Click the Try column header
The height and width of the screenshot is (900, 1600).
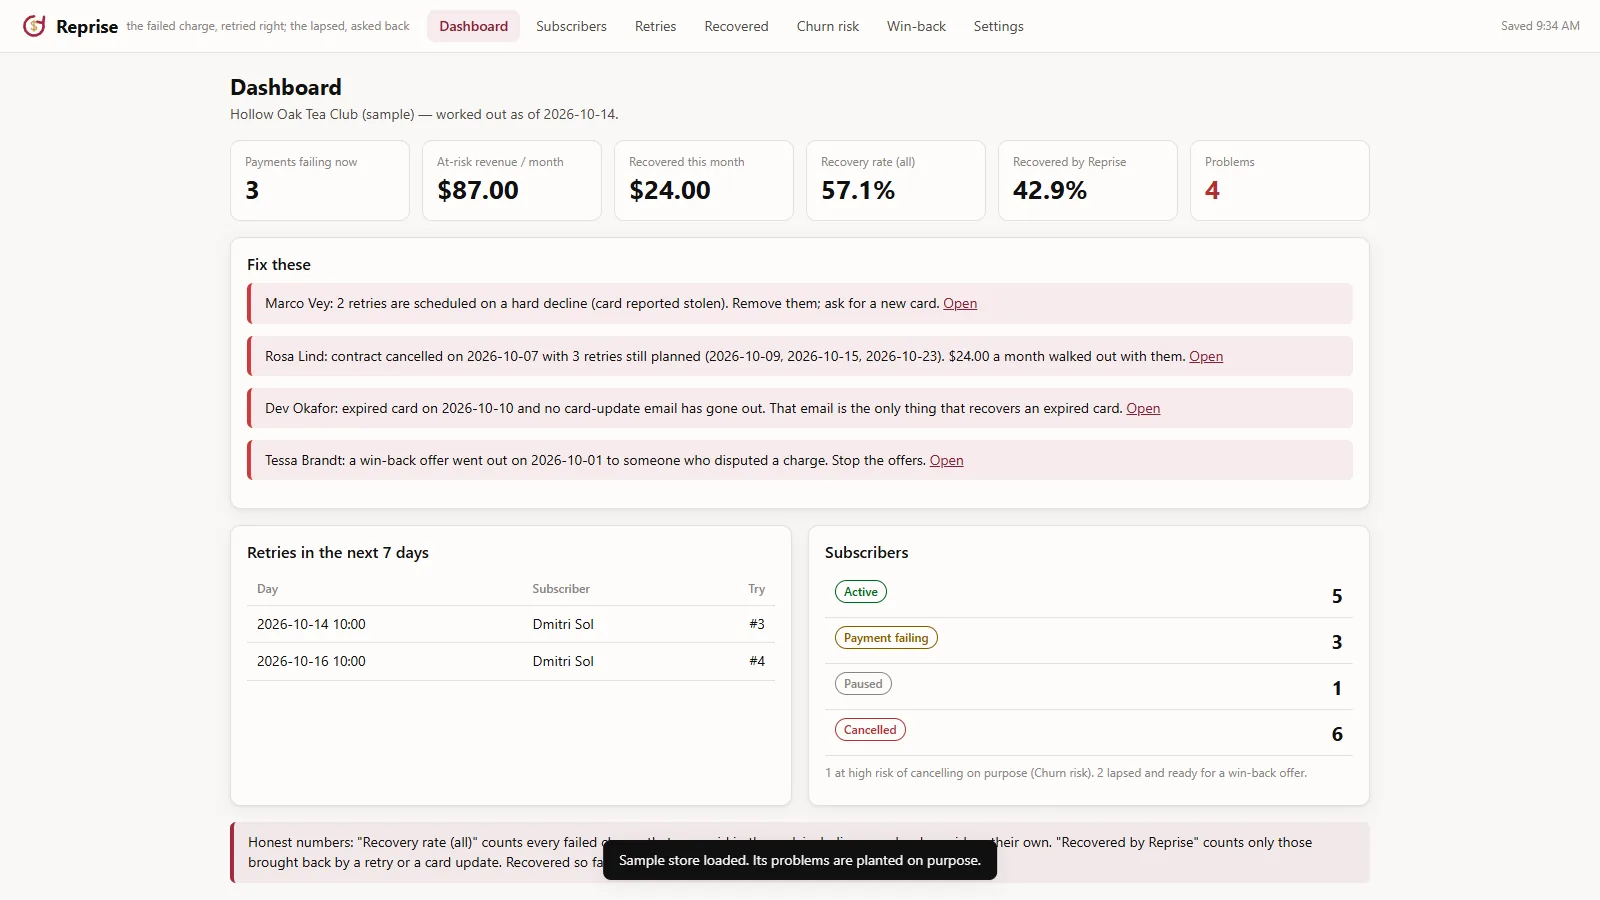(756, 589)
